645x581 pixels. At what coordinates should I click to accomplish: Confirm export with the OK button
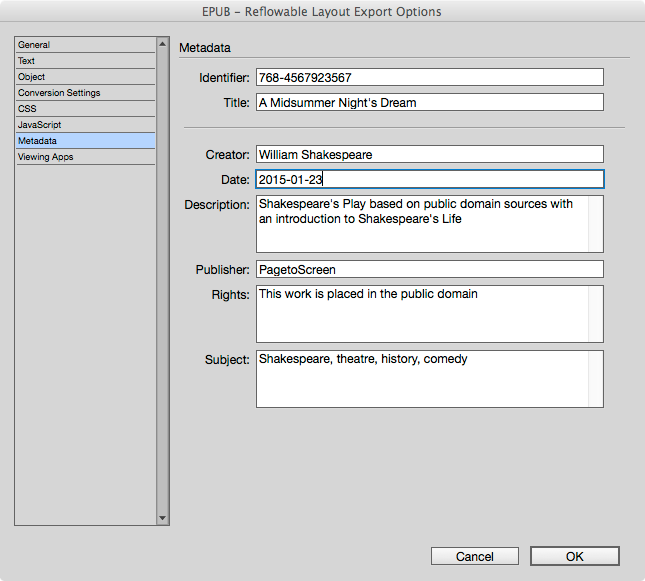pyautogui.click(x=575, y=556)
